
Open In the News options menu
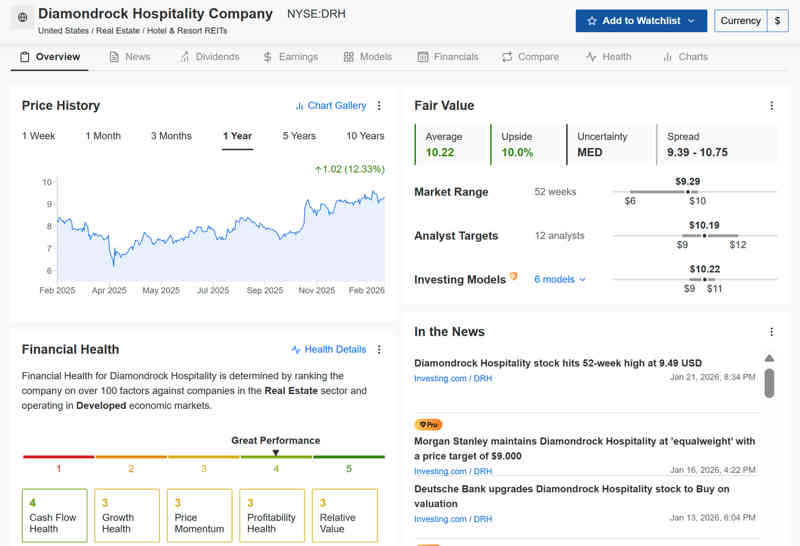point(771,332)
